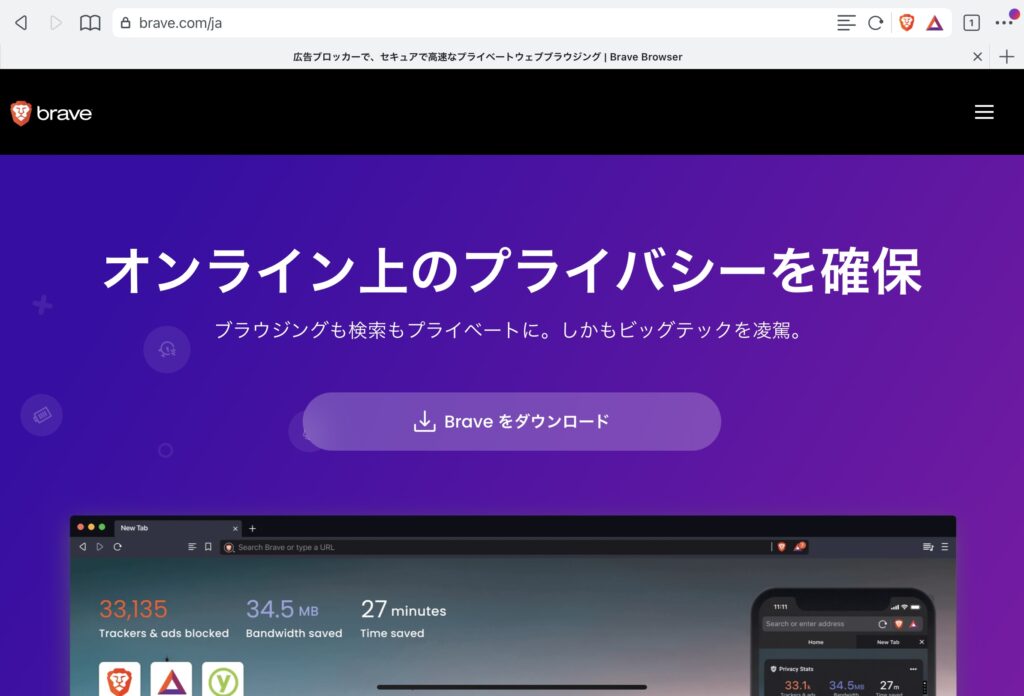Add a new tab with plus icon
Screen dimensions: 1024x696
click(1006, 57)
